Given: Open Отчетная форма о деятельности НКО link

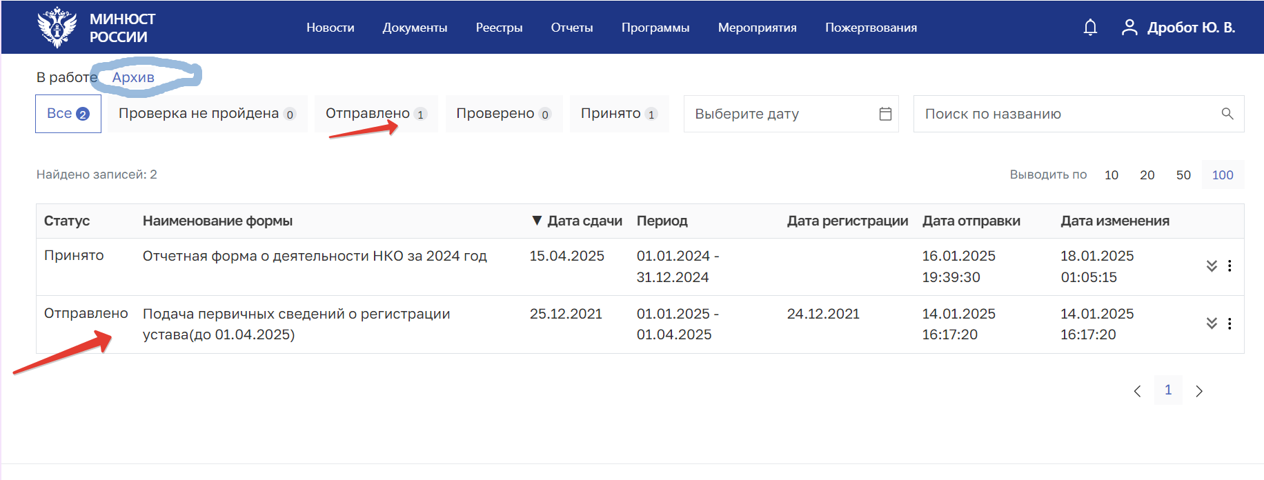Looking at the screenshot, I should coord(314,256).
